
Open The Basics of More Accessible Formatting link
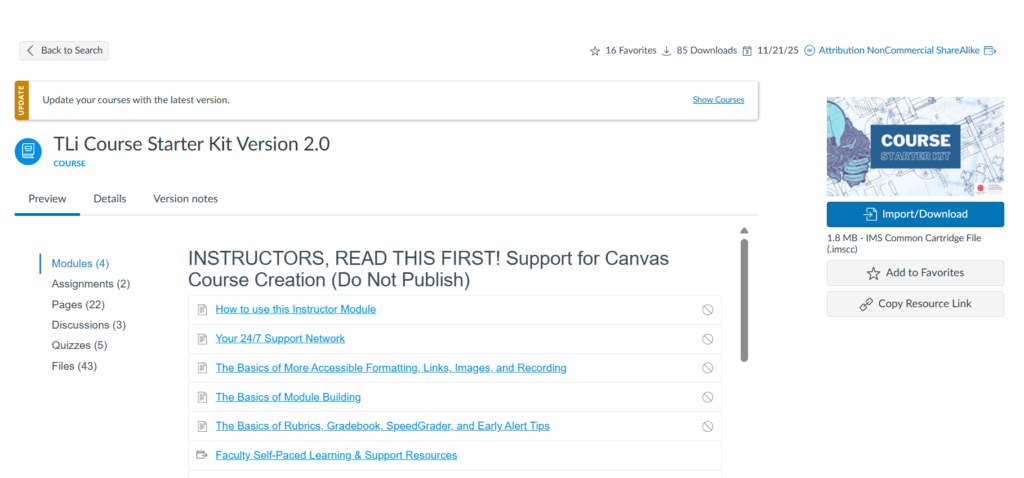(x=391, y=368)
